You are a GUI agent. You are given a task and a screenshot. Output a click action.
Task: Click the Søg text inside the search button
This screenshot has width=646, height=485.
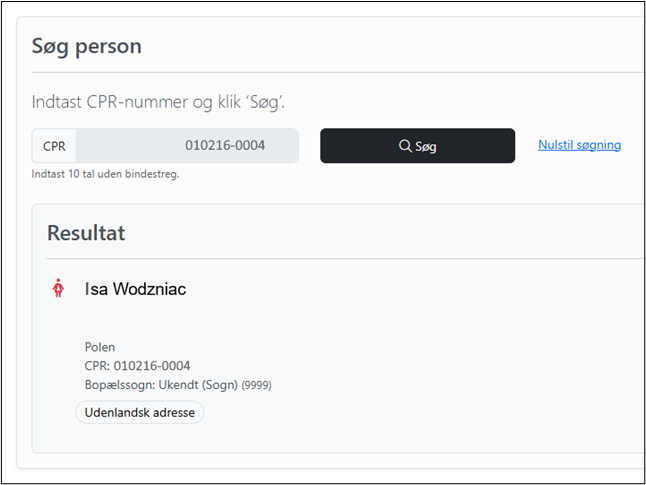(426, 146)
